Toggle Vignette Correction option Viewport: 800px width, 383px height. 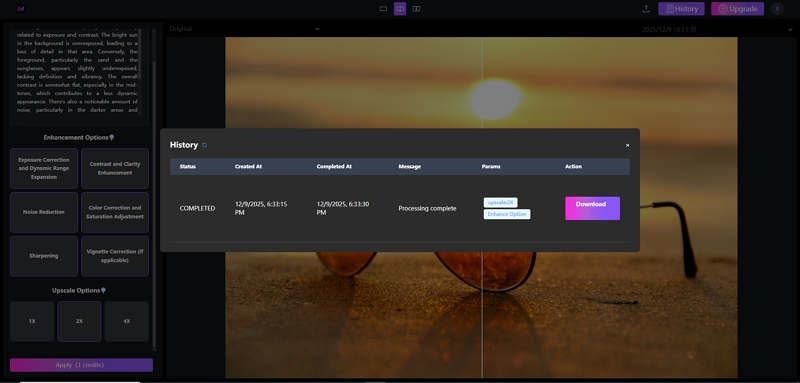click(115, 256)
